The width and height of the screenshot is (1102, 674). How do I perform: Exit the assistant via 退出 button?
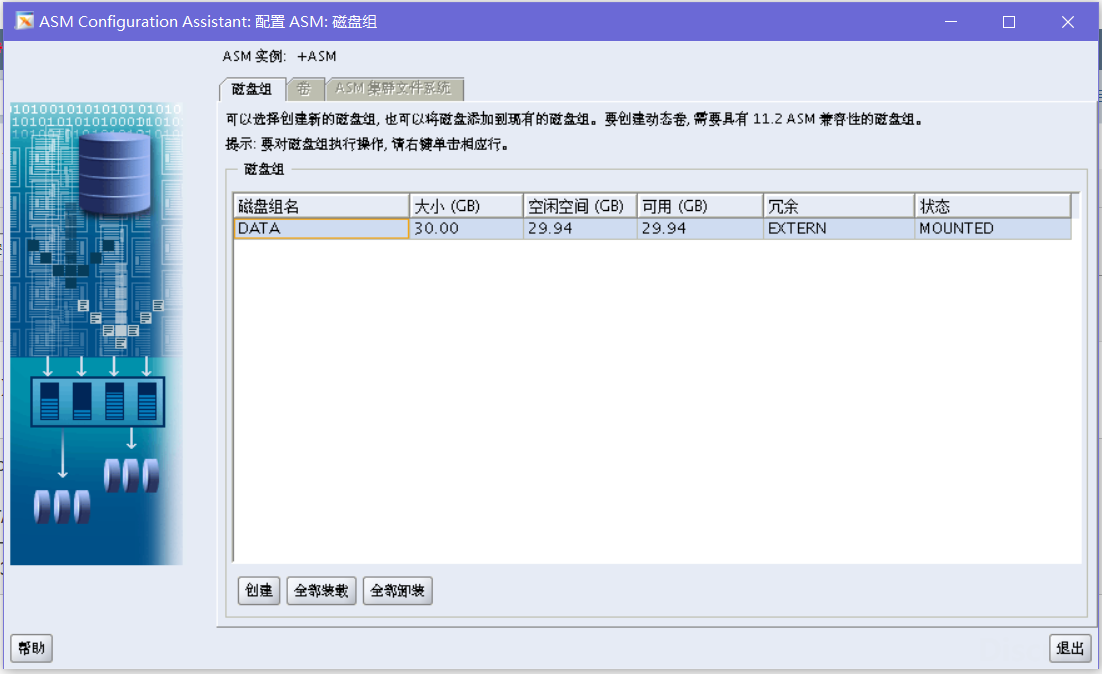click(x=1069, y=649)
